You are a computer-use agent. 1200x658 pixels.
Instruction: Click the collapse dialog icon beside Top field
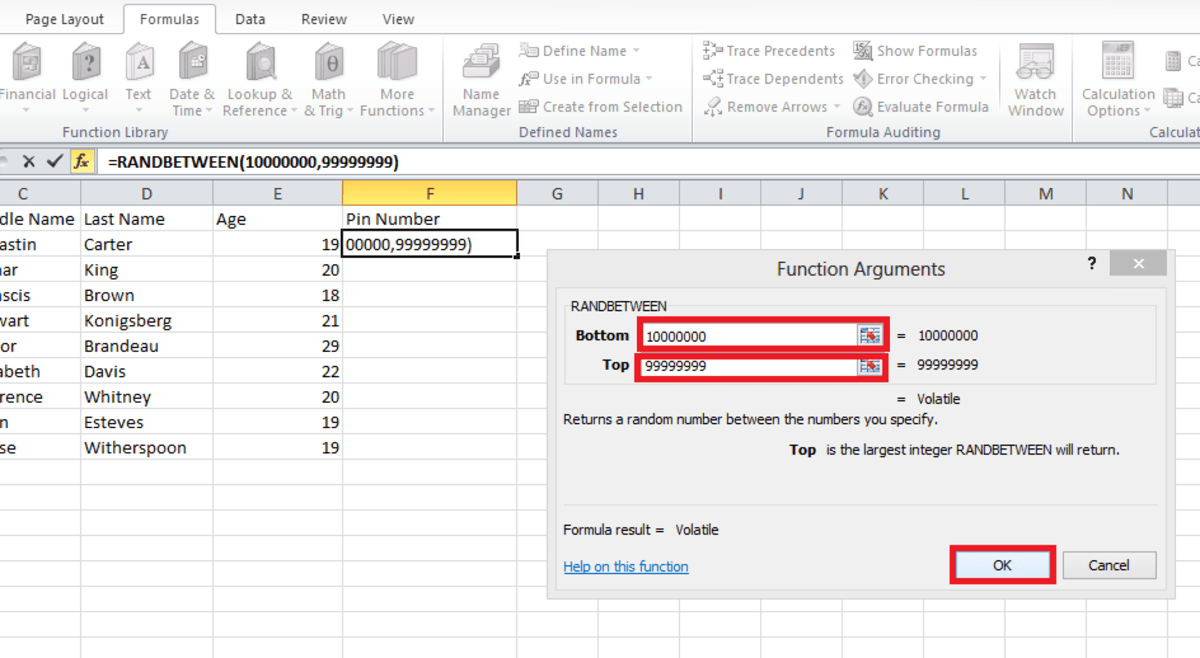click(870, 365)
